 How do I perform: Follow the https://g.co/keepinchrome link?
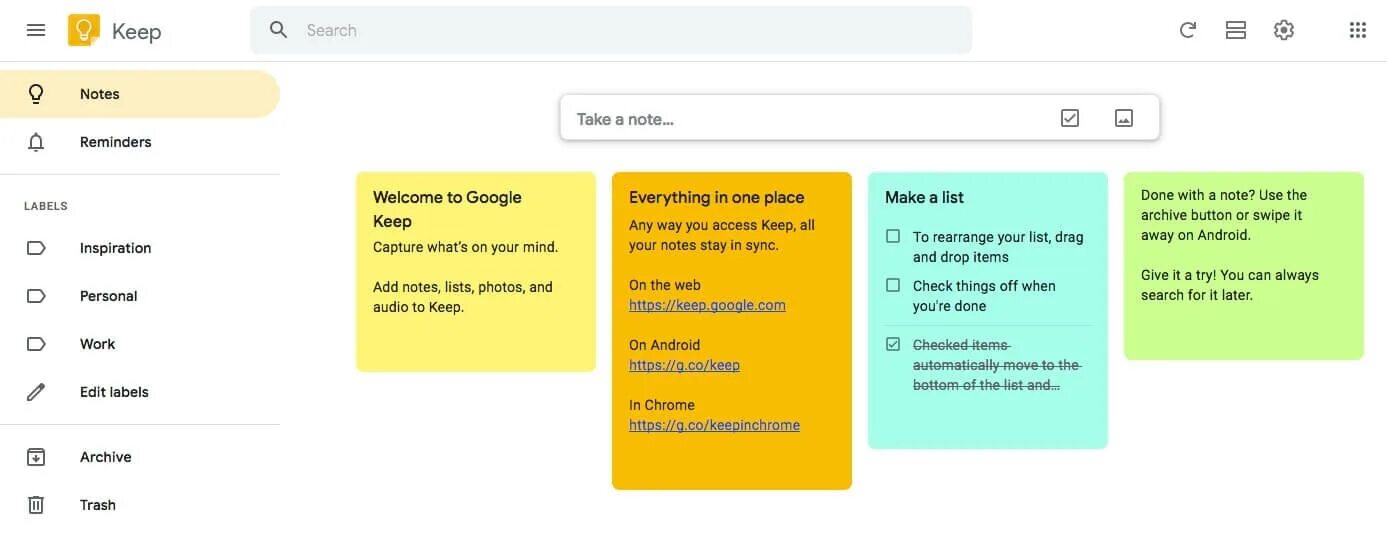click(x=714, y=425)
